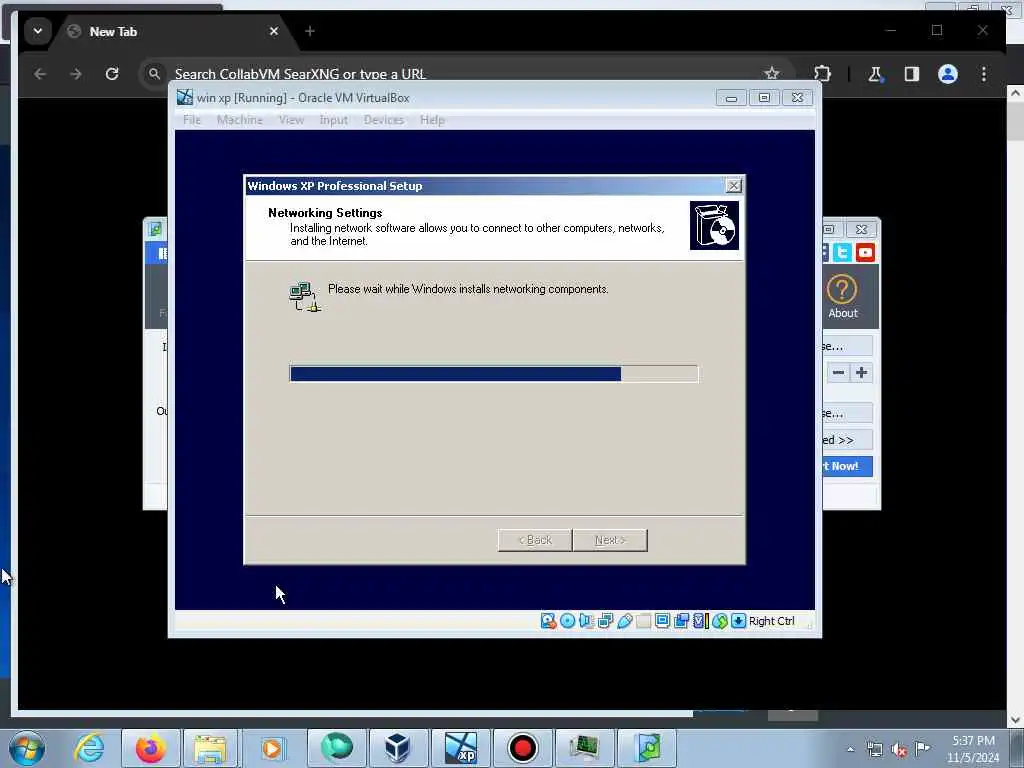Click the muted volume icon in system tray

click(x=899, y=750)
